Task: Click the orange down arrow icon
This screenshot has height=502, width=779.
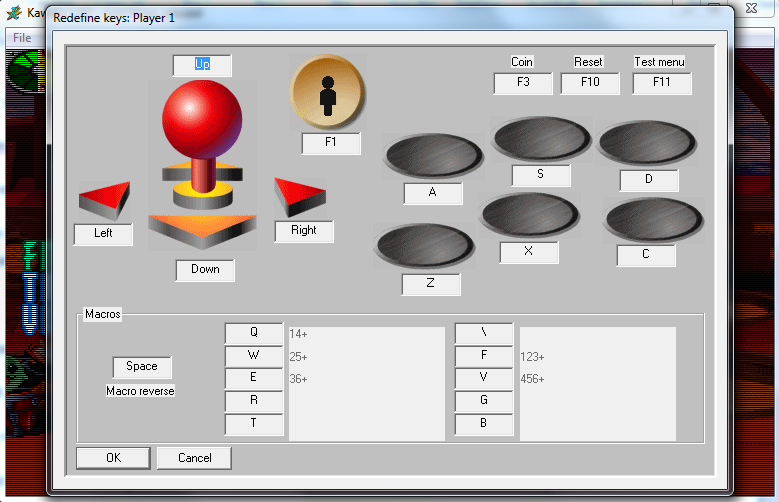Action: coord(204,230)
